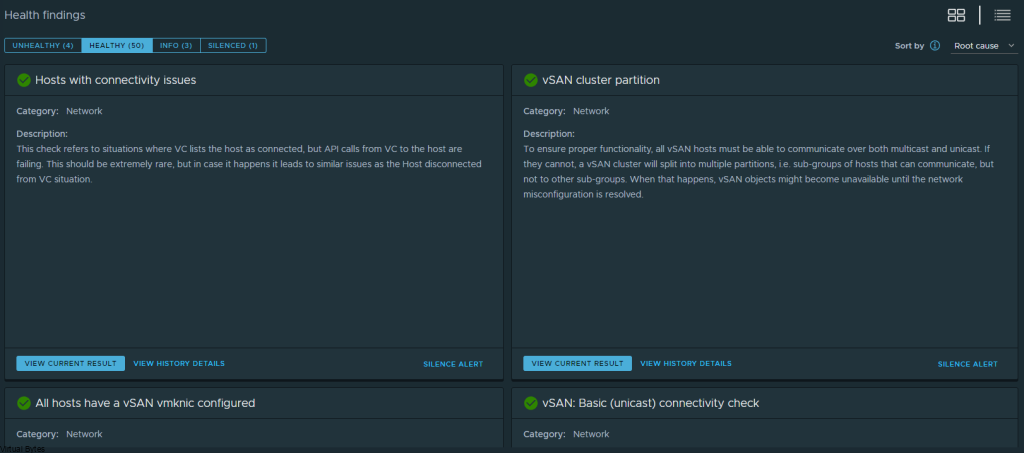The height and width of the screenshot is (453, 1024).
Task: View current result for Hosts with connectivity issues
Action: [x=71, y=364]
